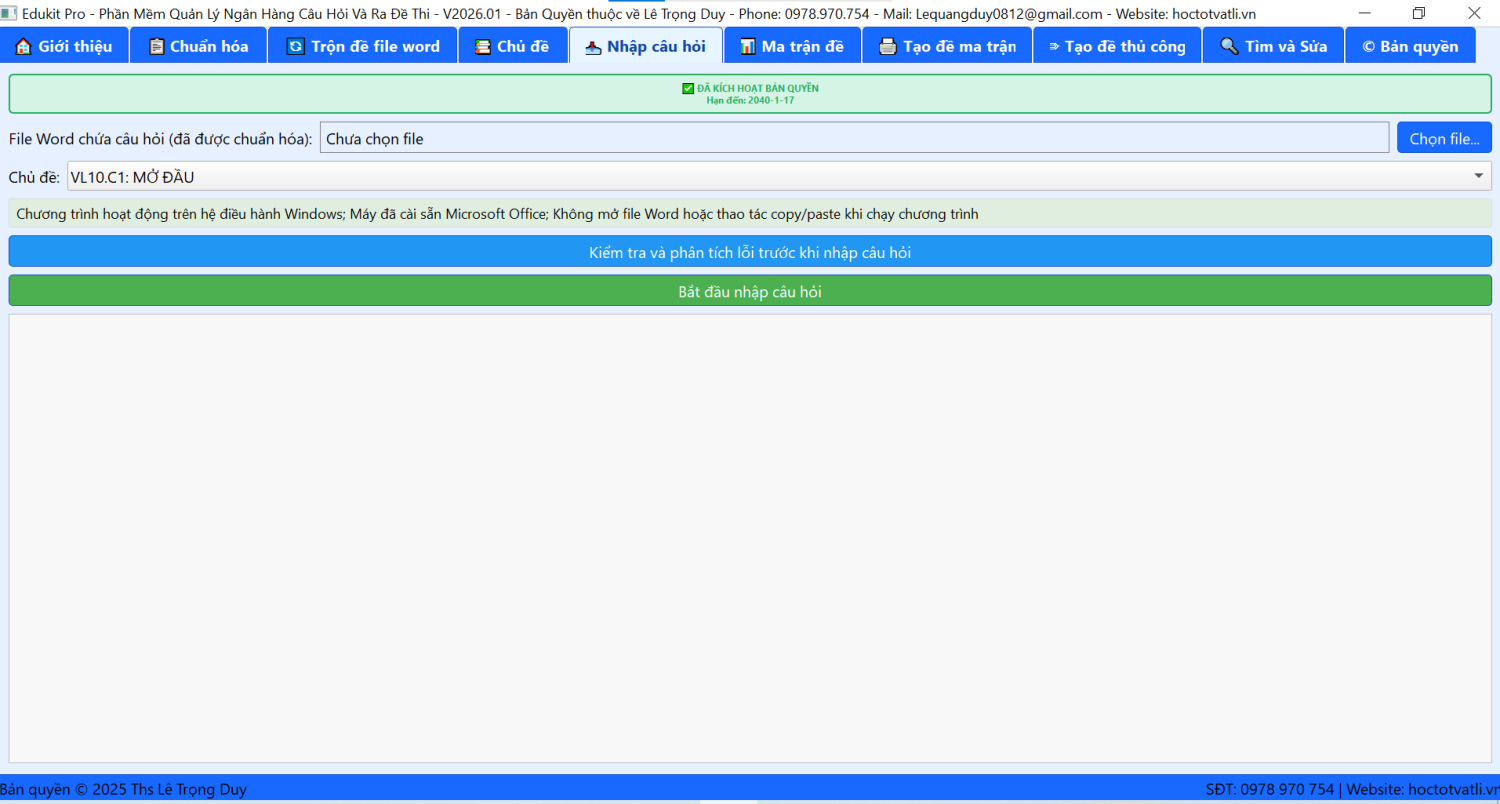Click the house icon on Giới thiệu tab
The image size is (1500, 804).
(x=23, y=47)
